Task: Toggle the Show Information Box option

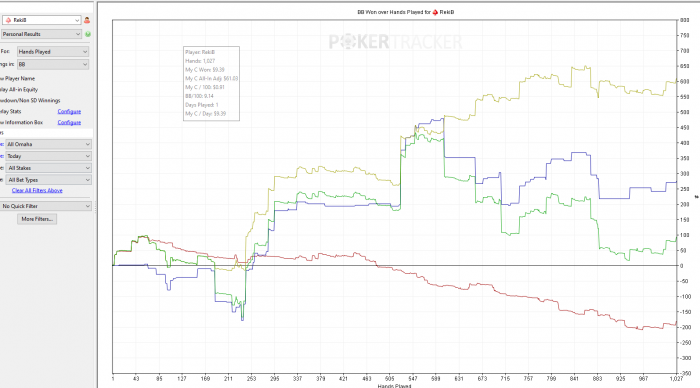Action: click(x=21, y=122)
